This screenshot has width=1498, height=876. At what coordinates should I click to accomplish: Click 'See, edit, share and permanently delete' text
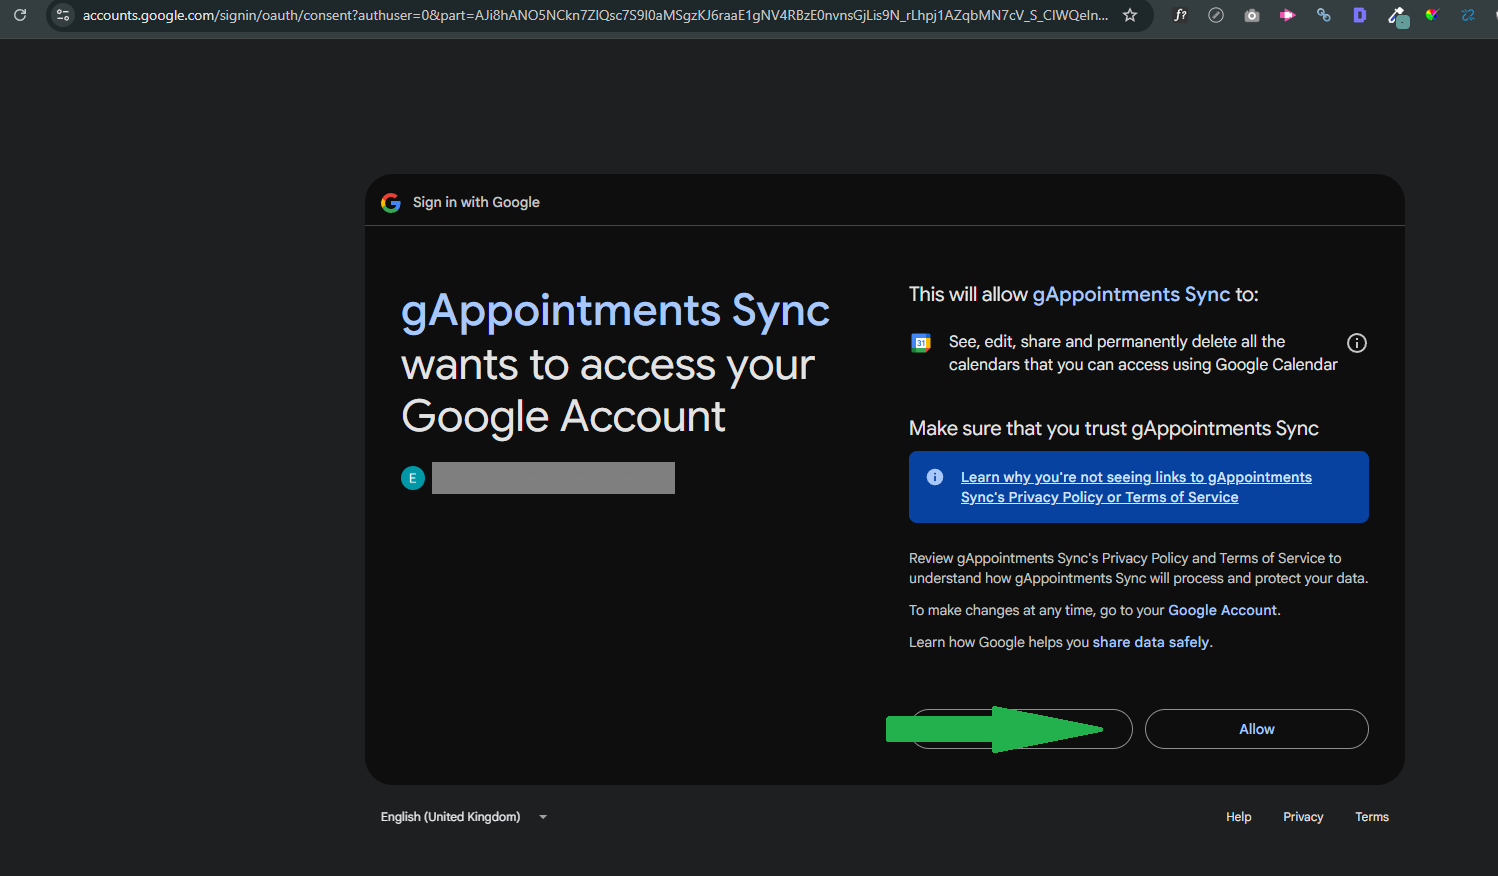click(x=1143, y=353)
